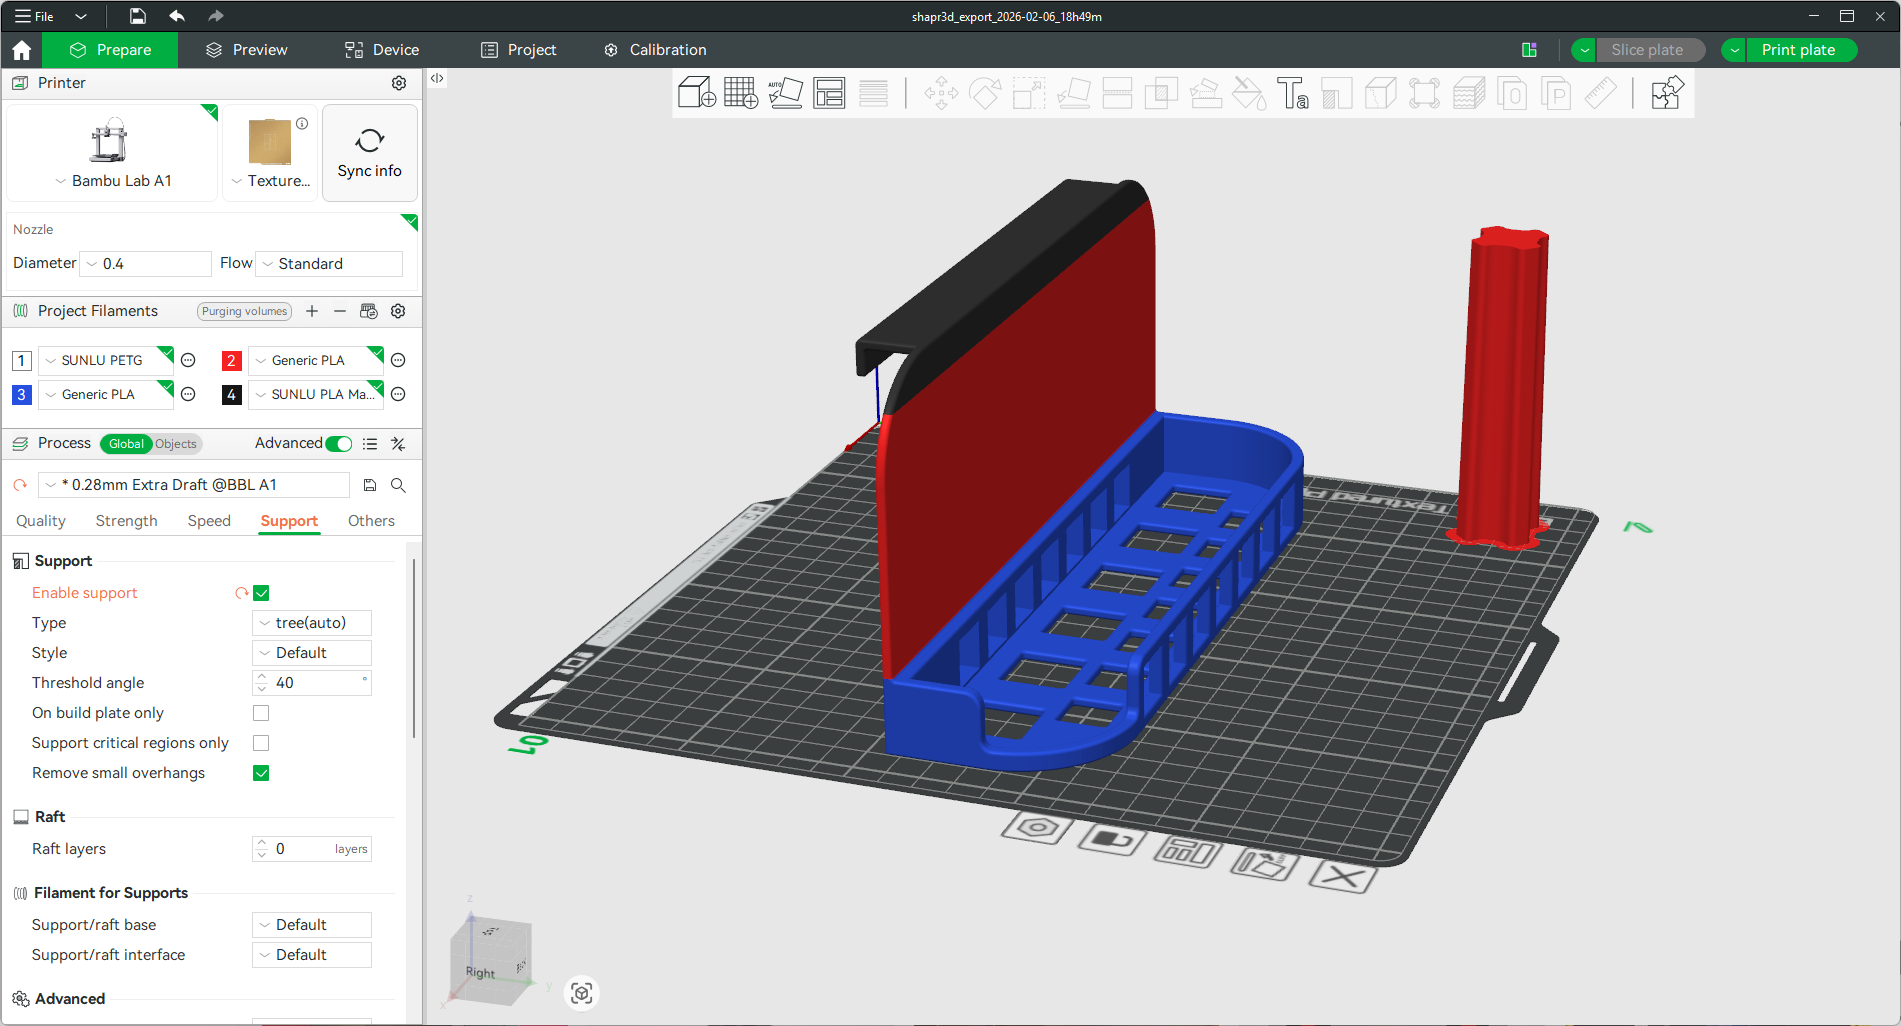Click the Slice plate button
1901x1026 pixels.
[x=1649, y=50]
